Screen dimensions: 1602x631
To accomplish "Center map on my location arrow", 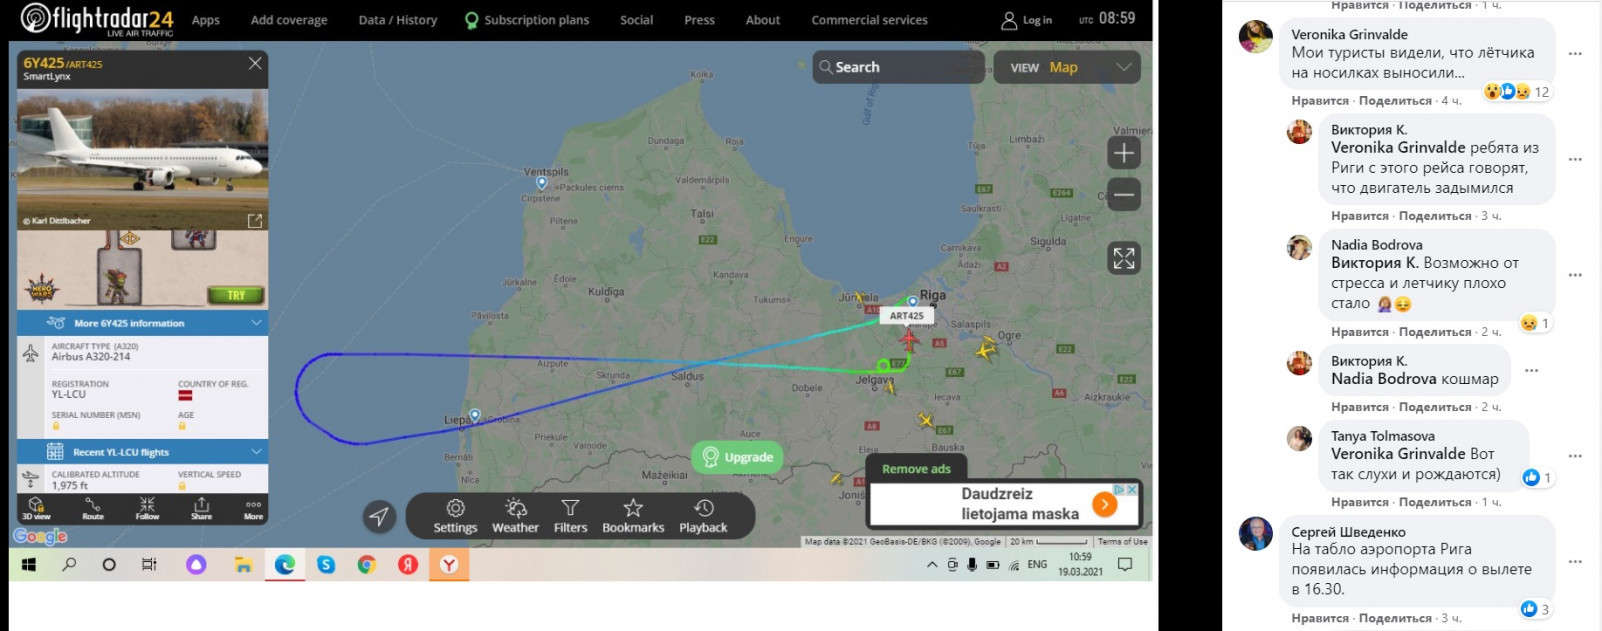I will pos(379,516).
